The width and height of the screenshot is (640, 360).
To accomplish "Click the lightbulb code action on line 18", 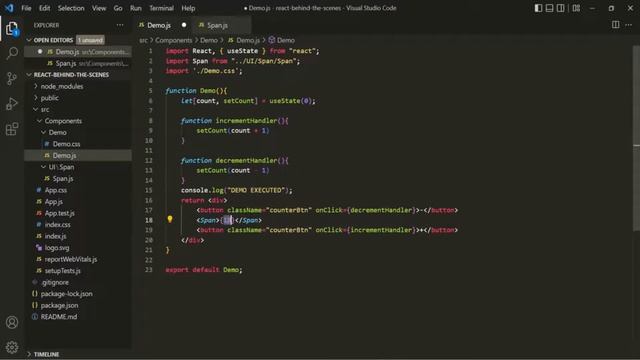I will click(170, 220).
